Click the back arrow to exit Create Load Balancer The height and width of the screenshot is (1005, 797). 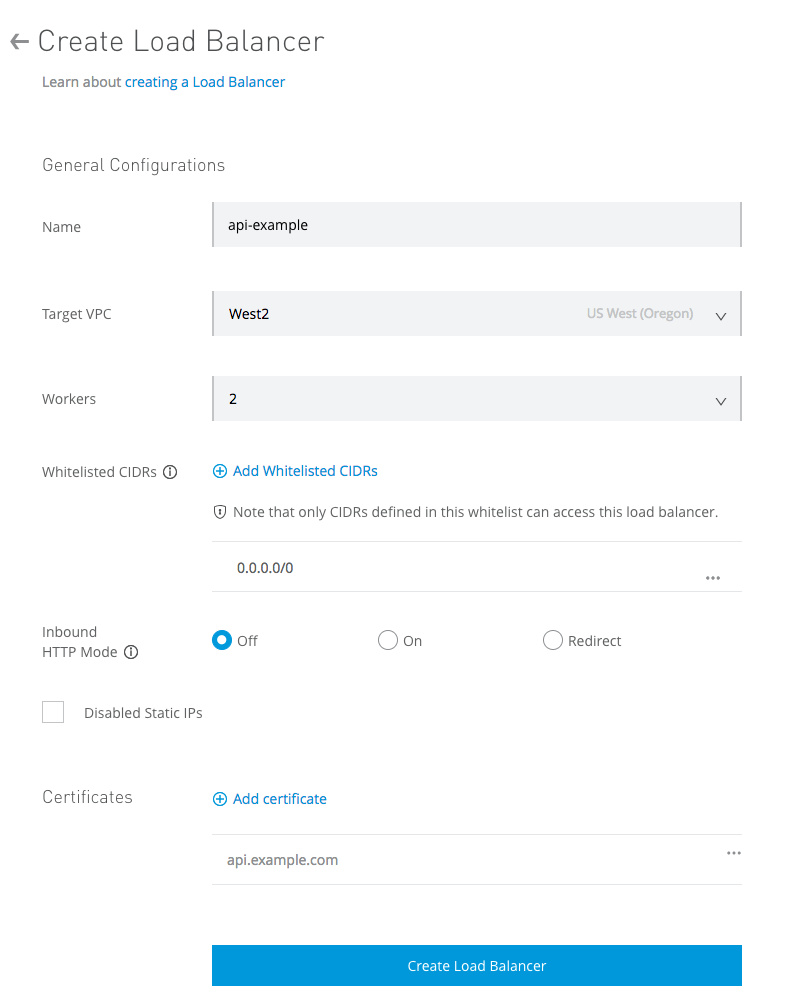20,40
